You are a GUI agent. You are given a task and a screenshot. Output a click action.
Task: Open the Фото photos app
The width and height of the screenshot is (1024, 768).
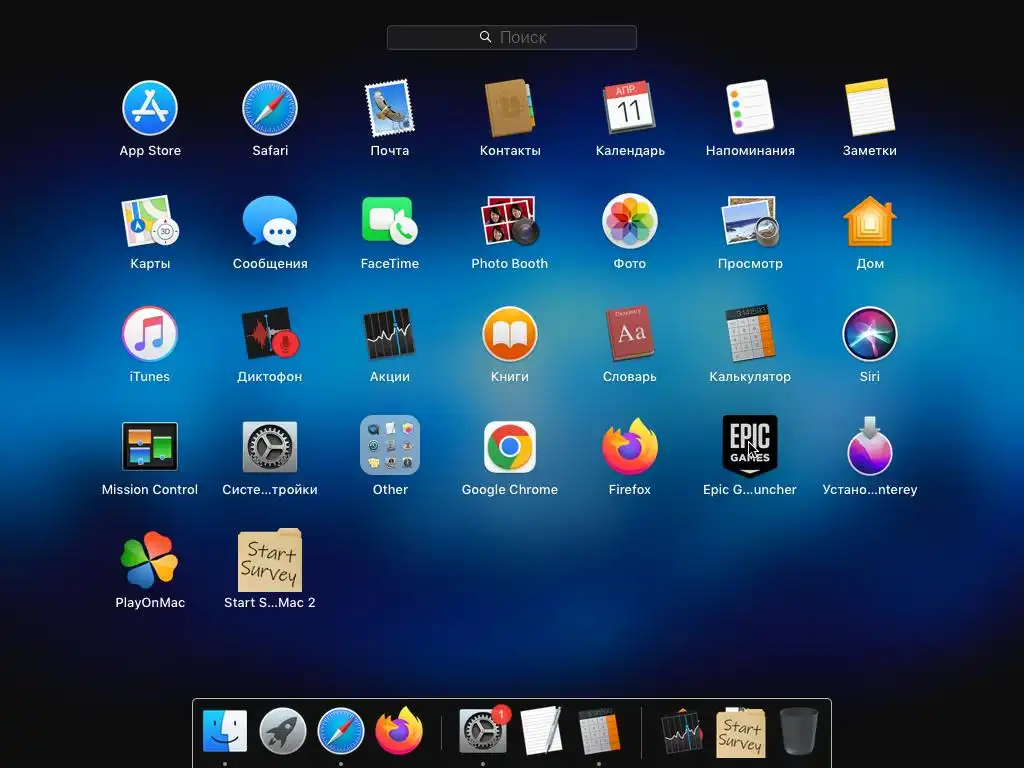coord(630,221)
